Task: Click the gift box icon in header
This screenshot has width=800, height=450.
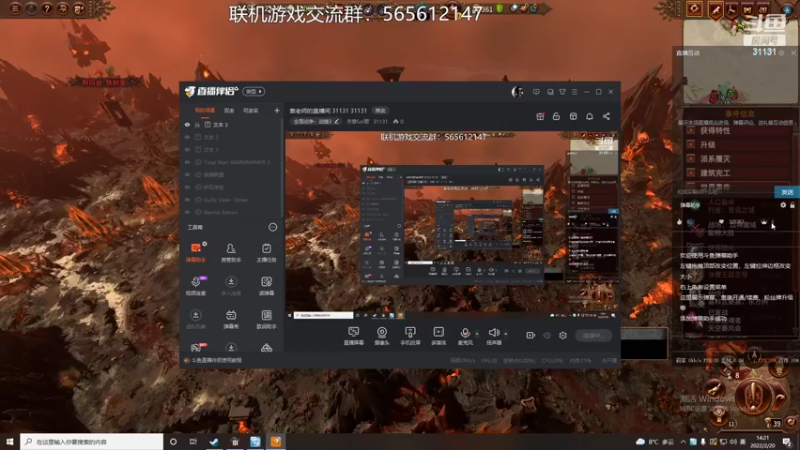Action: tap(540, 116)
